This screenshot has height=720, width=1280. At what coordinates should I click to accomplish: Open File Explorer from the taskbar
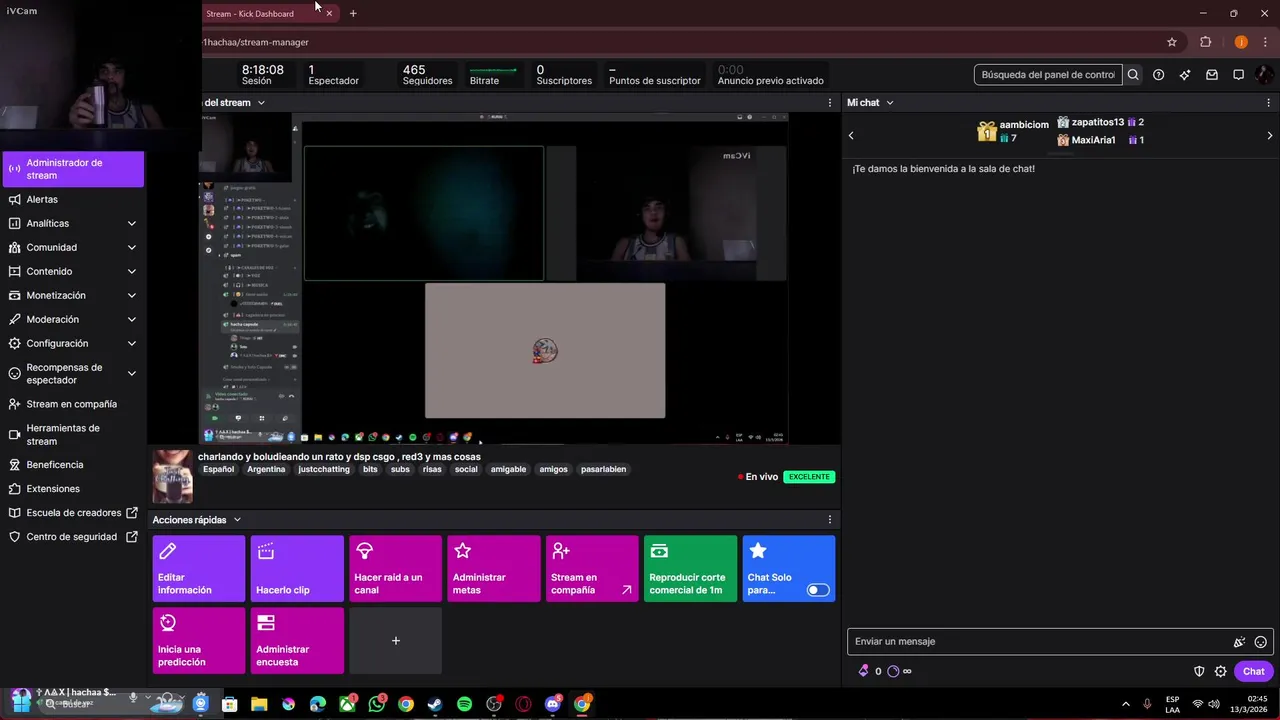(259, 704)
